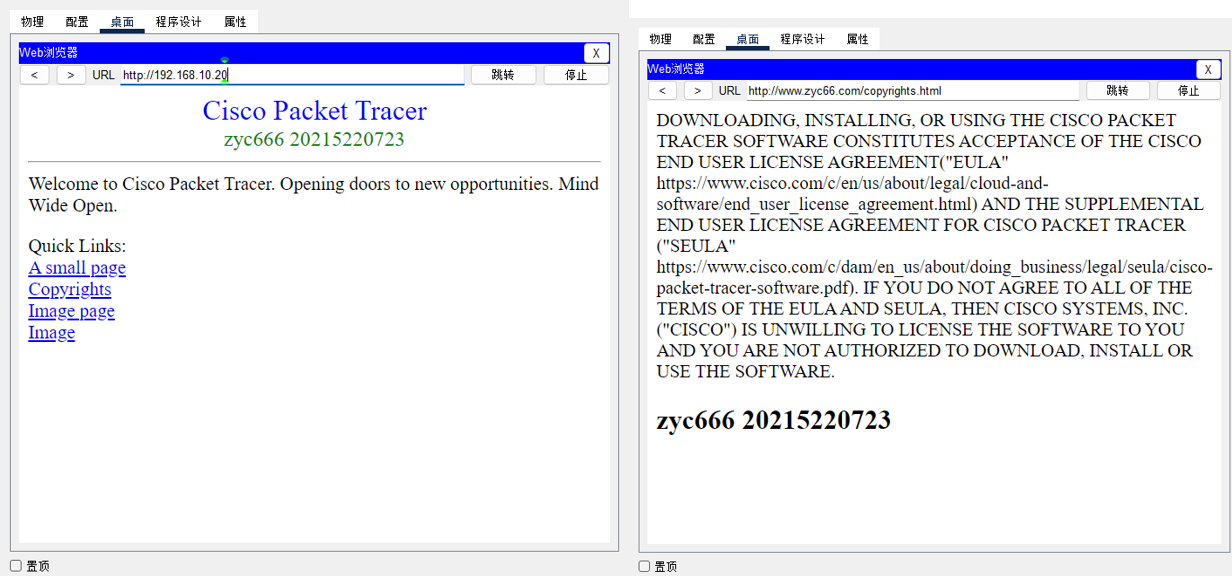Open the 'Image page' link
Viewport: 1232px width, 576px height.
pyautogui.click(x=71, y=311)
